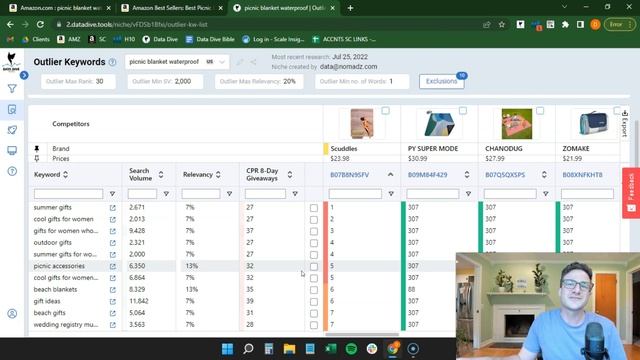Screen dimensions: 640x360
Task: Click the CPR 8-Day Giveaways filter icon
Action: (295, 194)
